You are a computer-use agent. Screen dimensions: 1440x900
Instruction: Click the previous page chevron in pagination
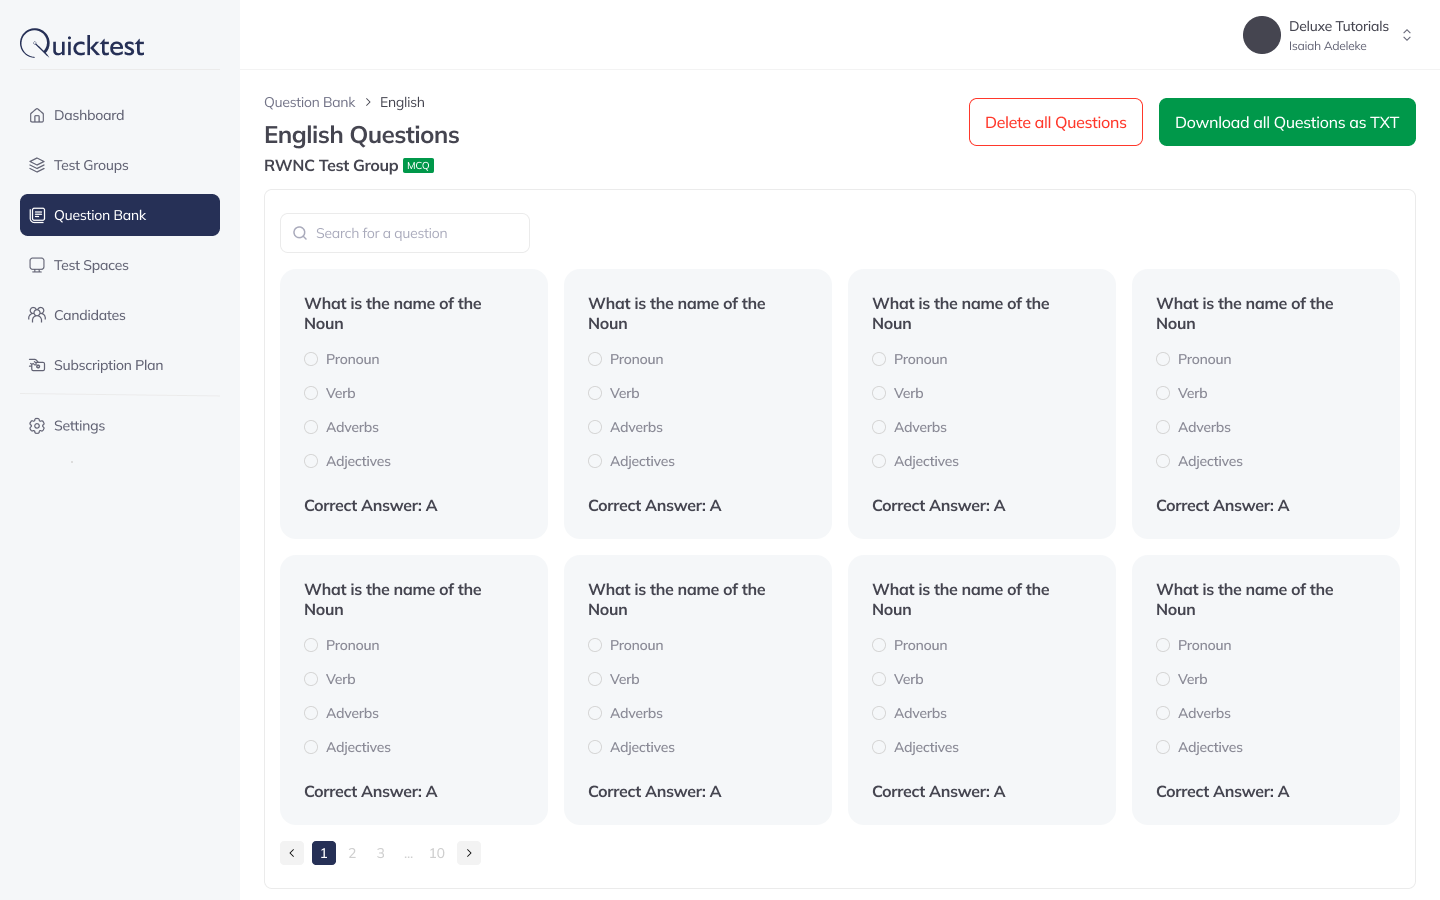[x=291, y=852]
